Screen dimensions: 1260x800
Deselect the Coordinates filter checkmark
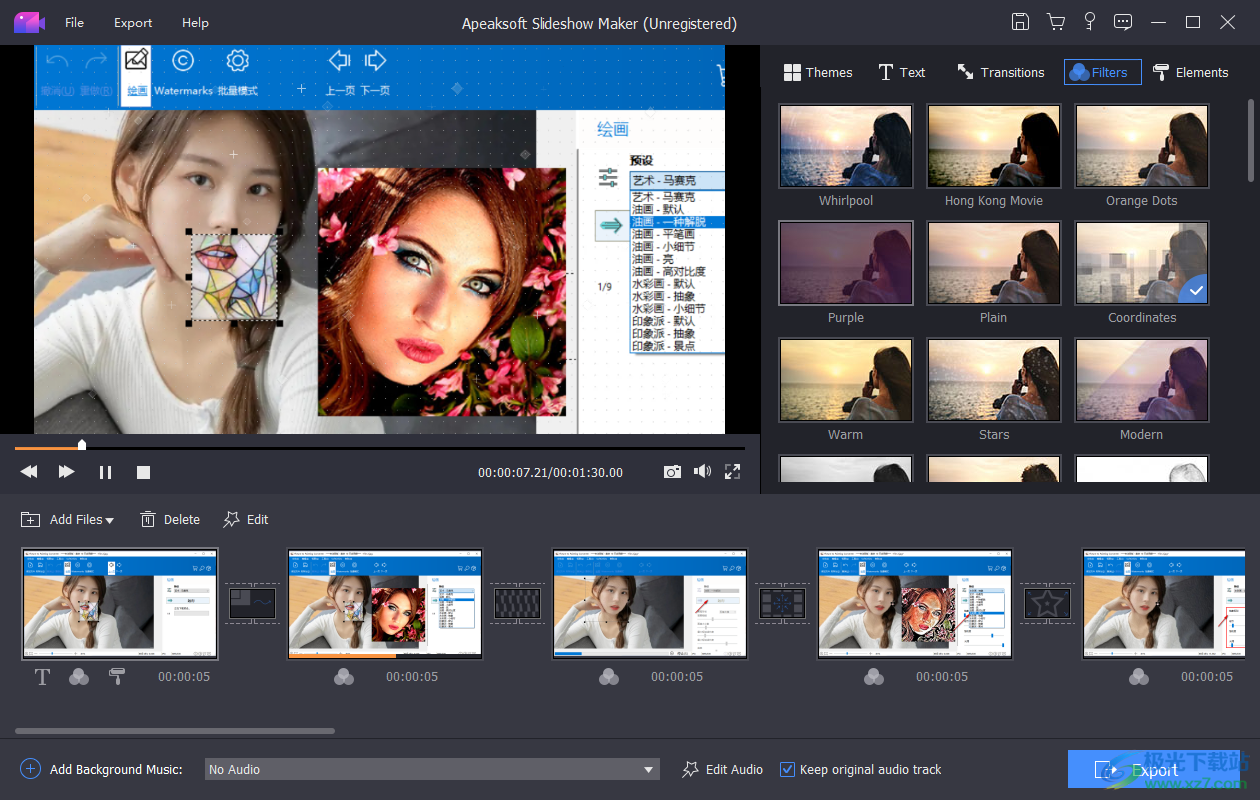tap(1195, 290)
